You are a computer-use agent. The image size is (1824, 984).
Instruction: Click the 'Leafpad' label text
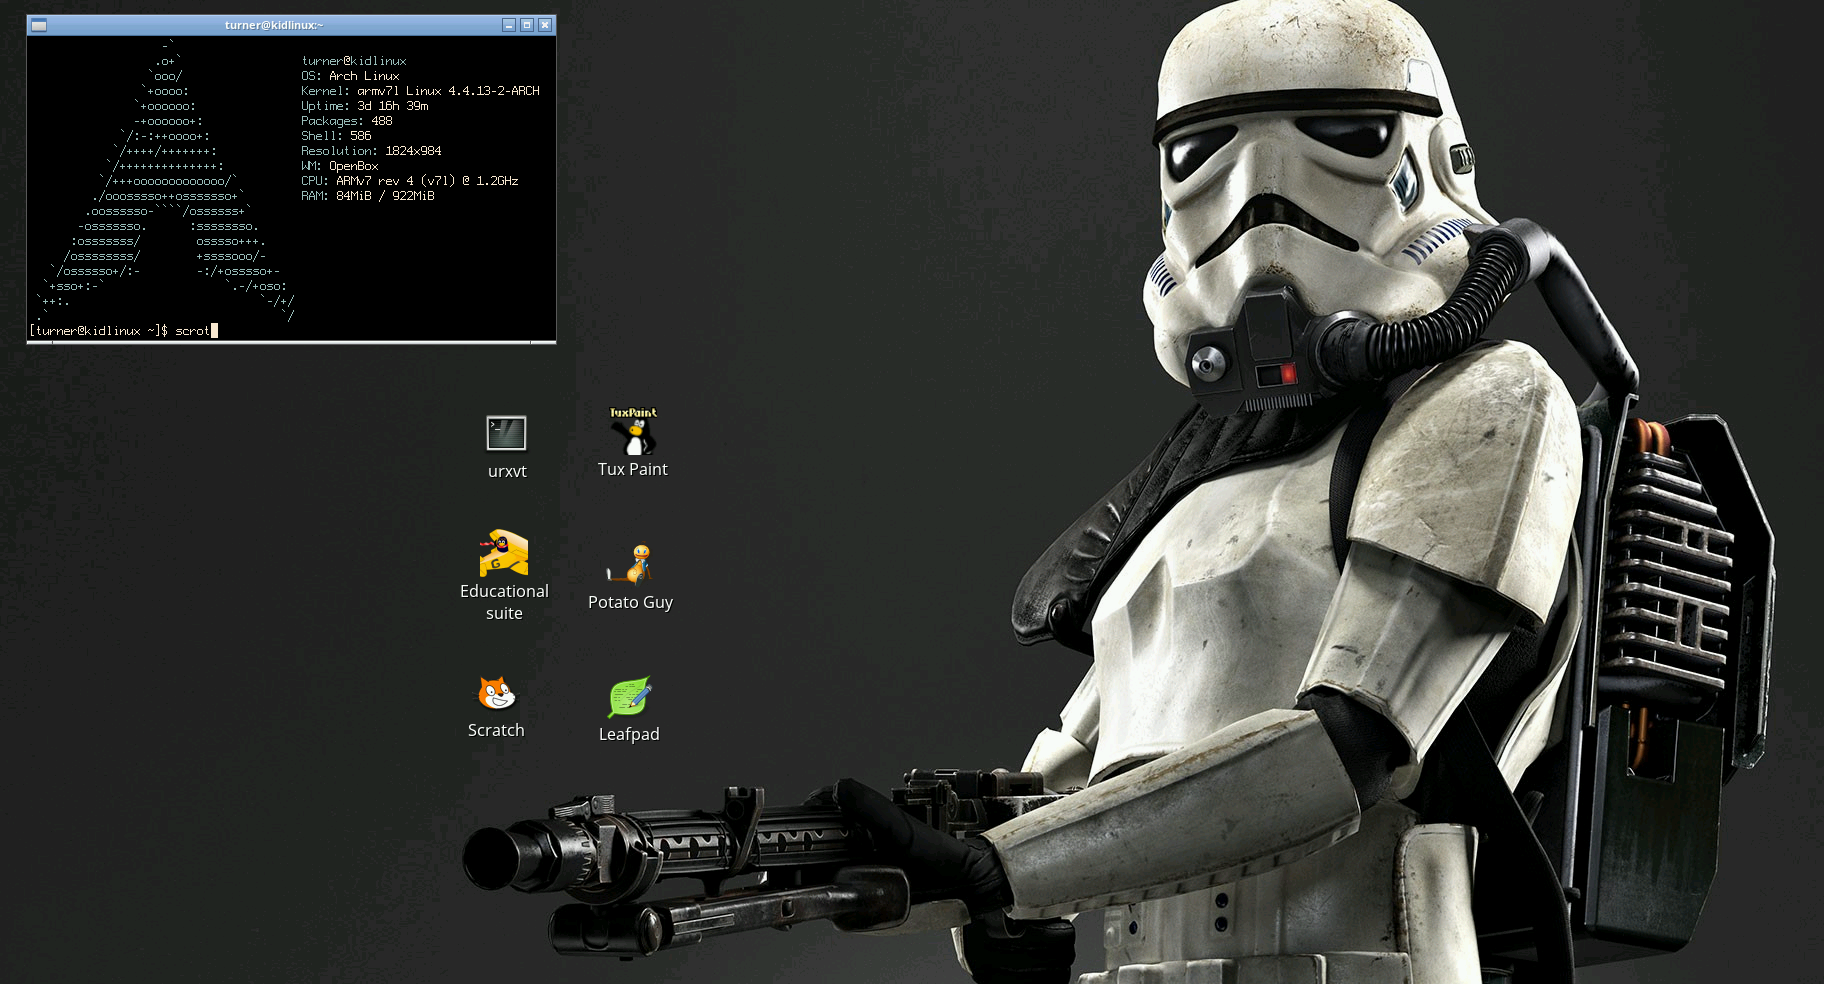(629, 734)
